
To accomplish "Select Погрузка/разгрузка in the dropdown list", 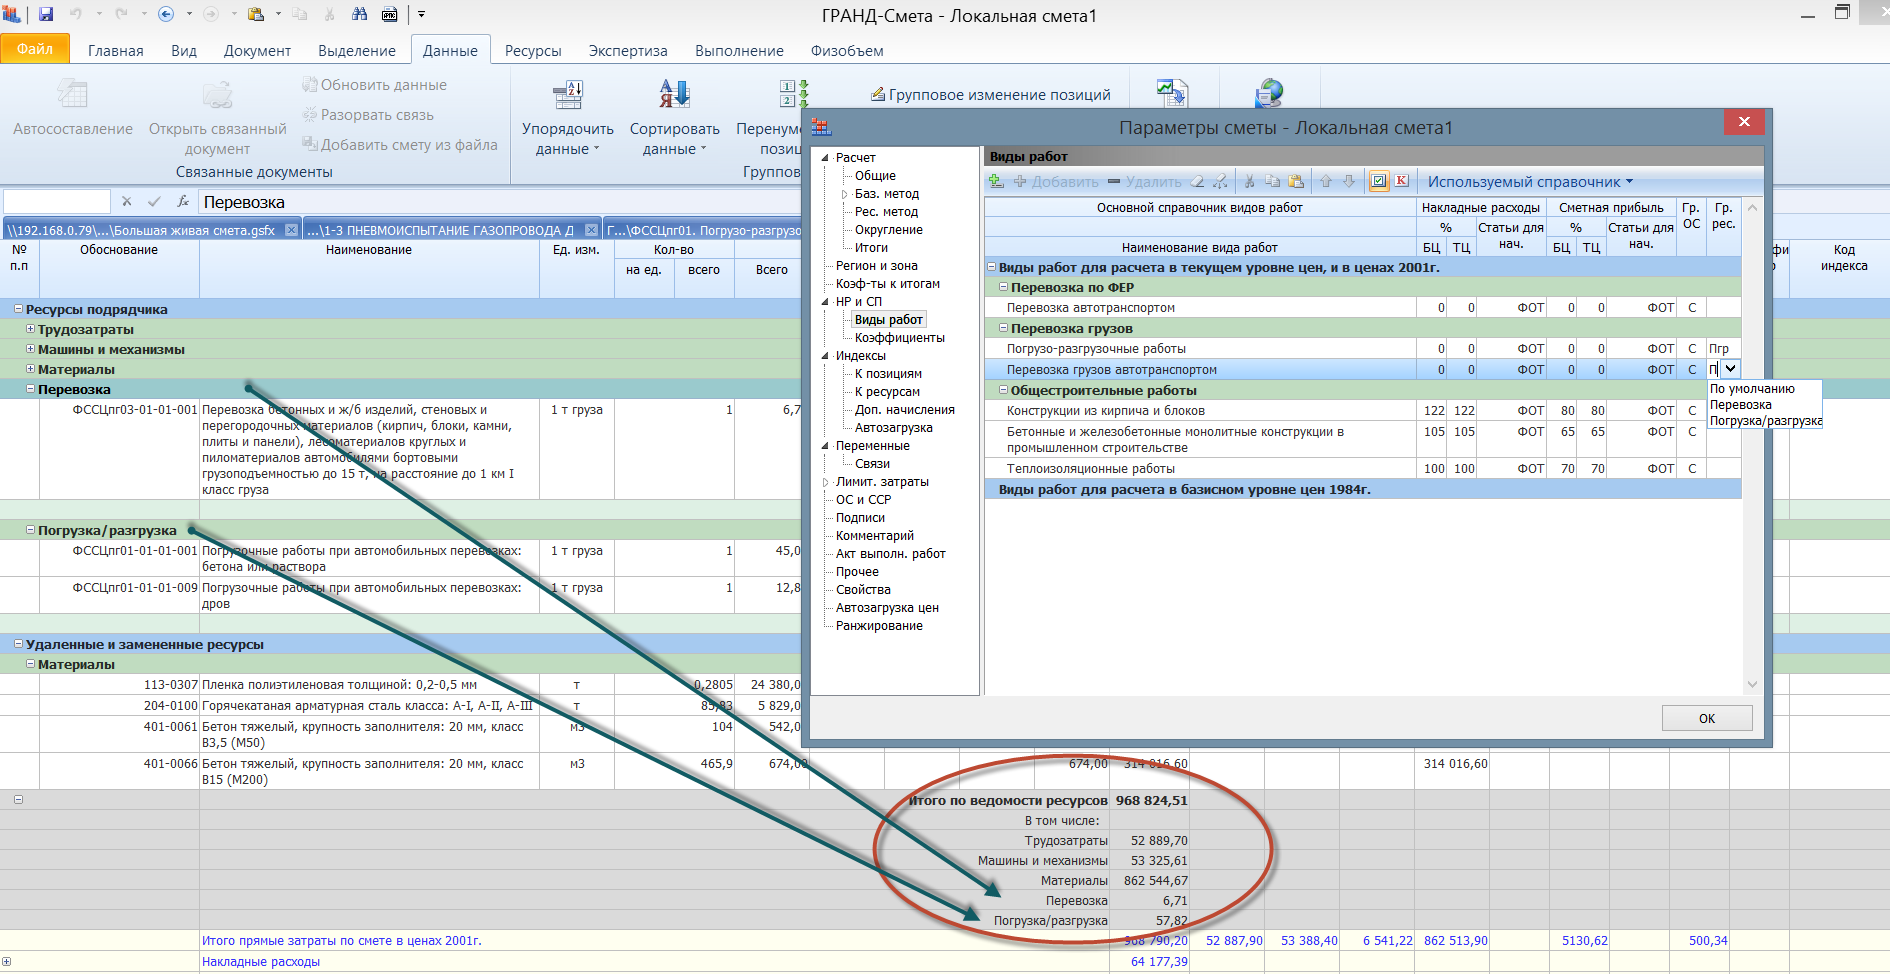I will pyautogui.click(x=1764, y=421).
